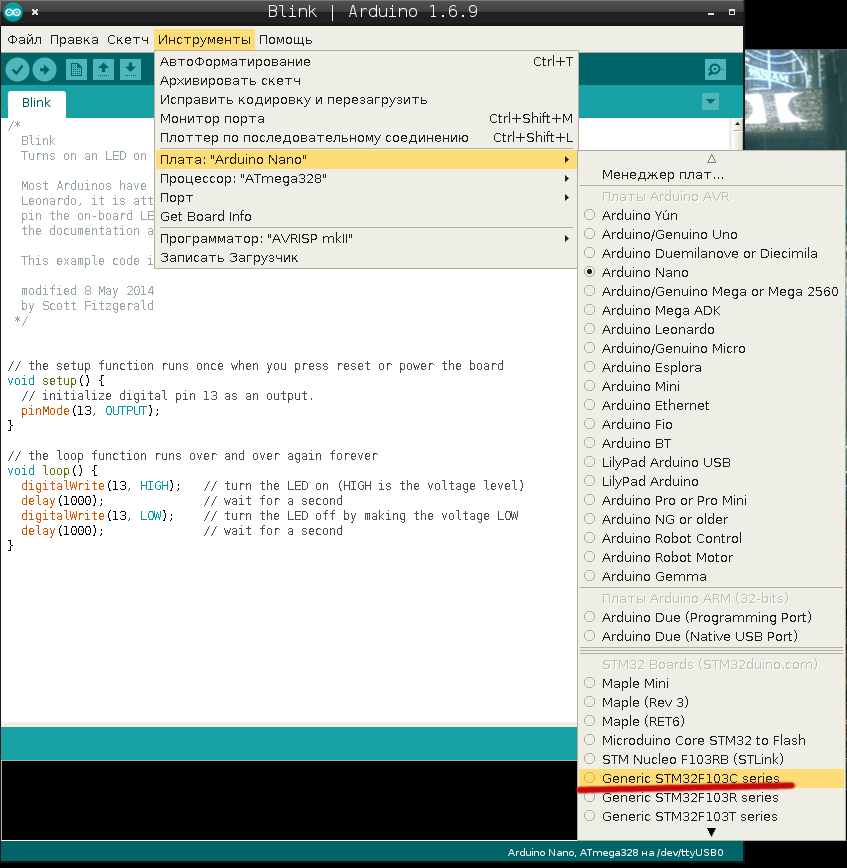Open the Правка menu

[x=74, y=40]
